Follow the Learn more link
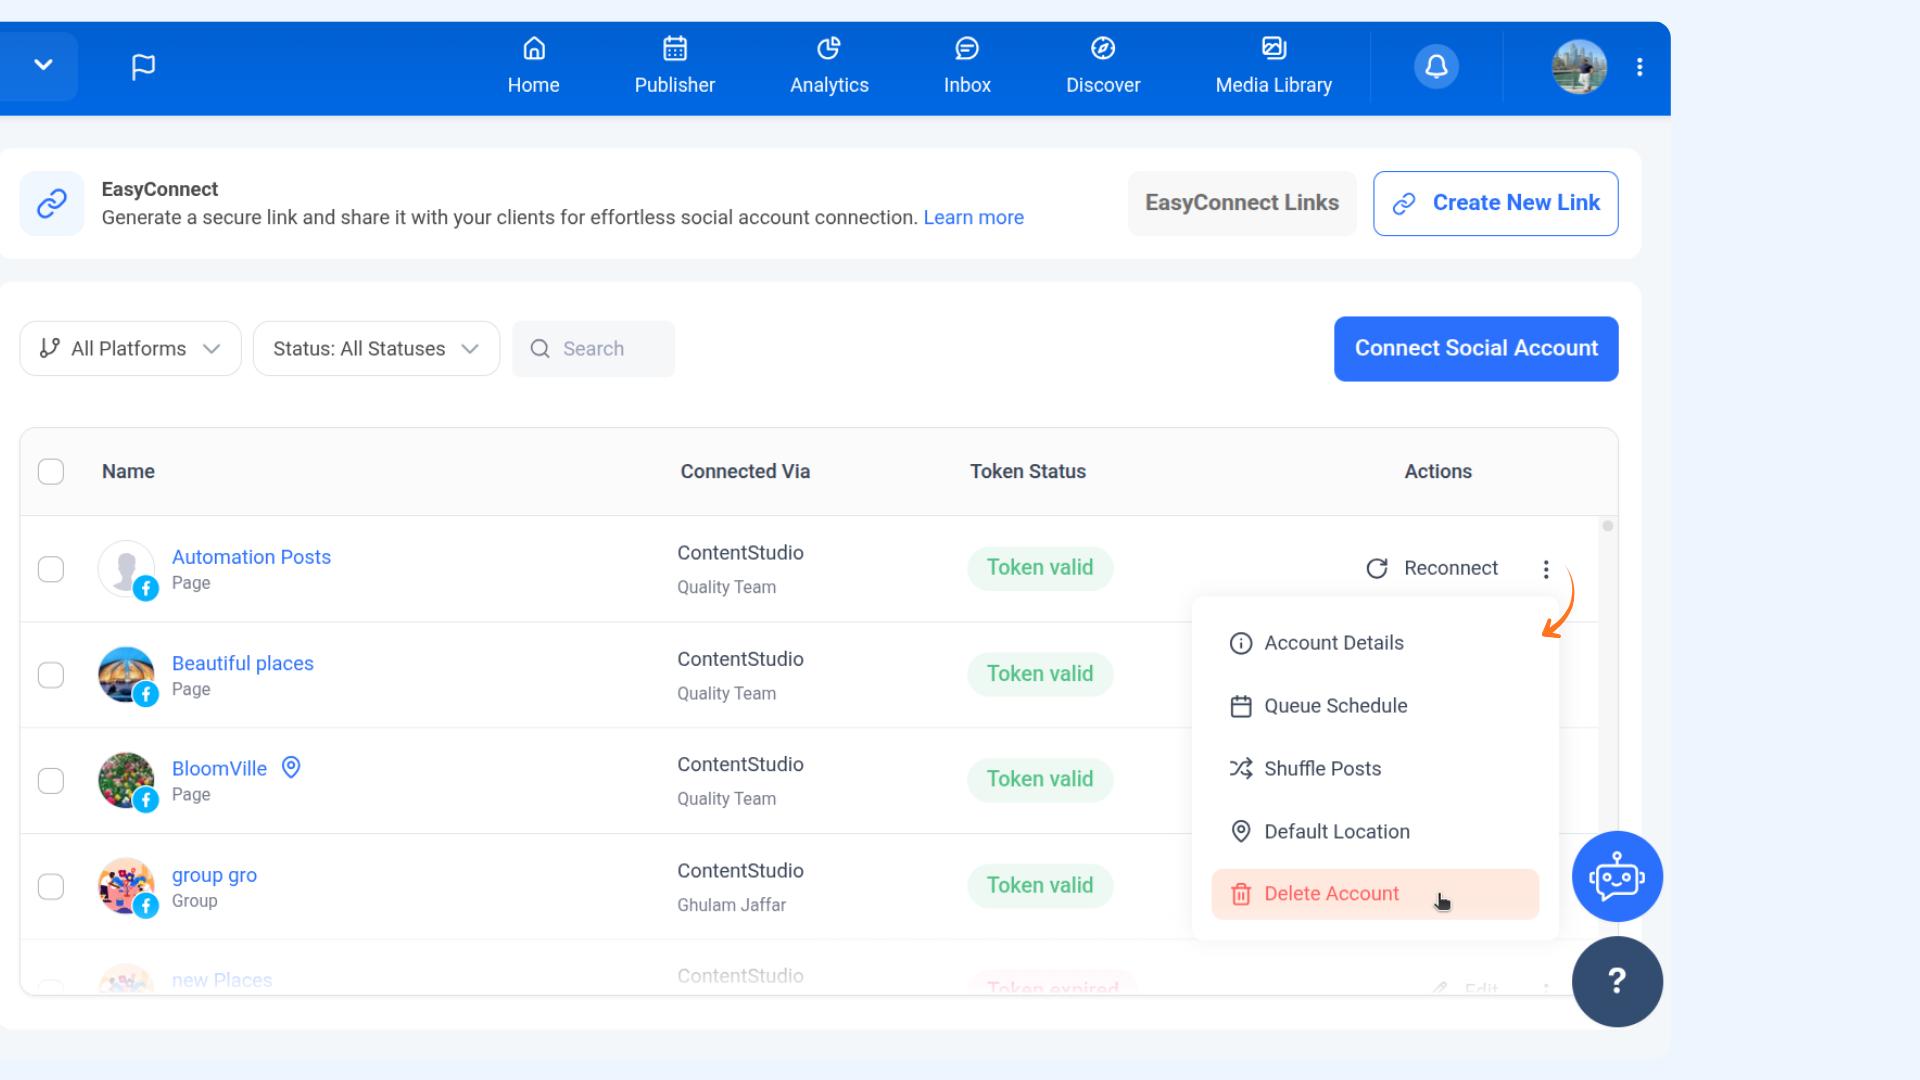 click(973, 218)
